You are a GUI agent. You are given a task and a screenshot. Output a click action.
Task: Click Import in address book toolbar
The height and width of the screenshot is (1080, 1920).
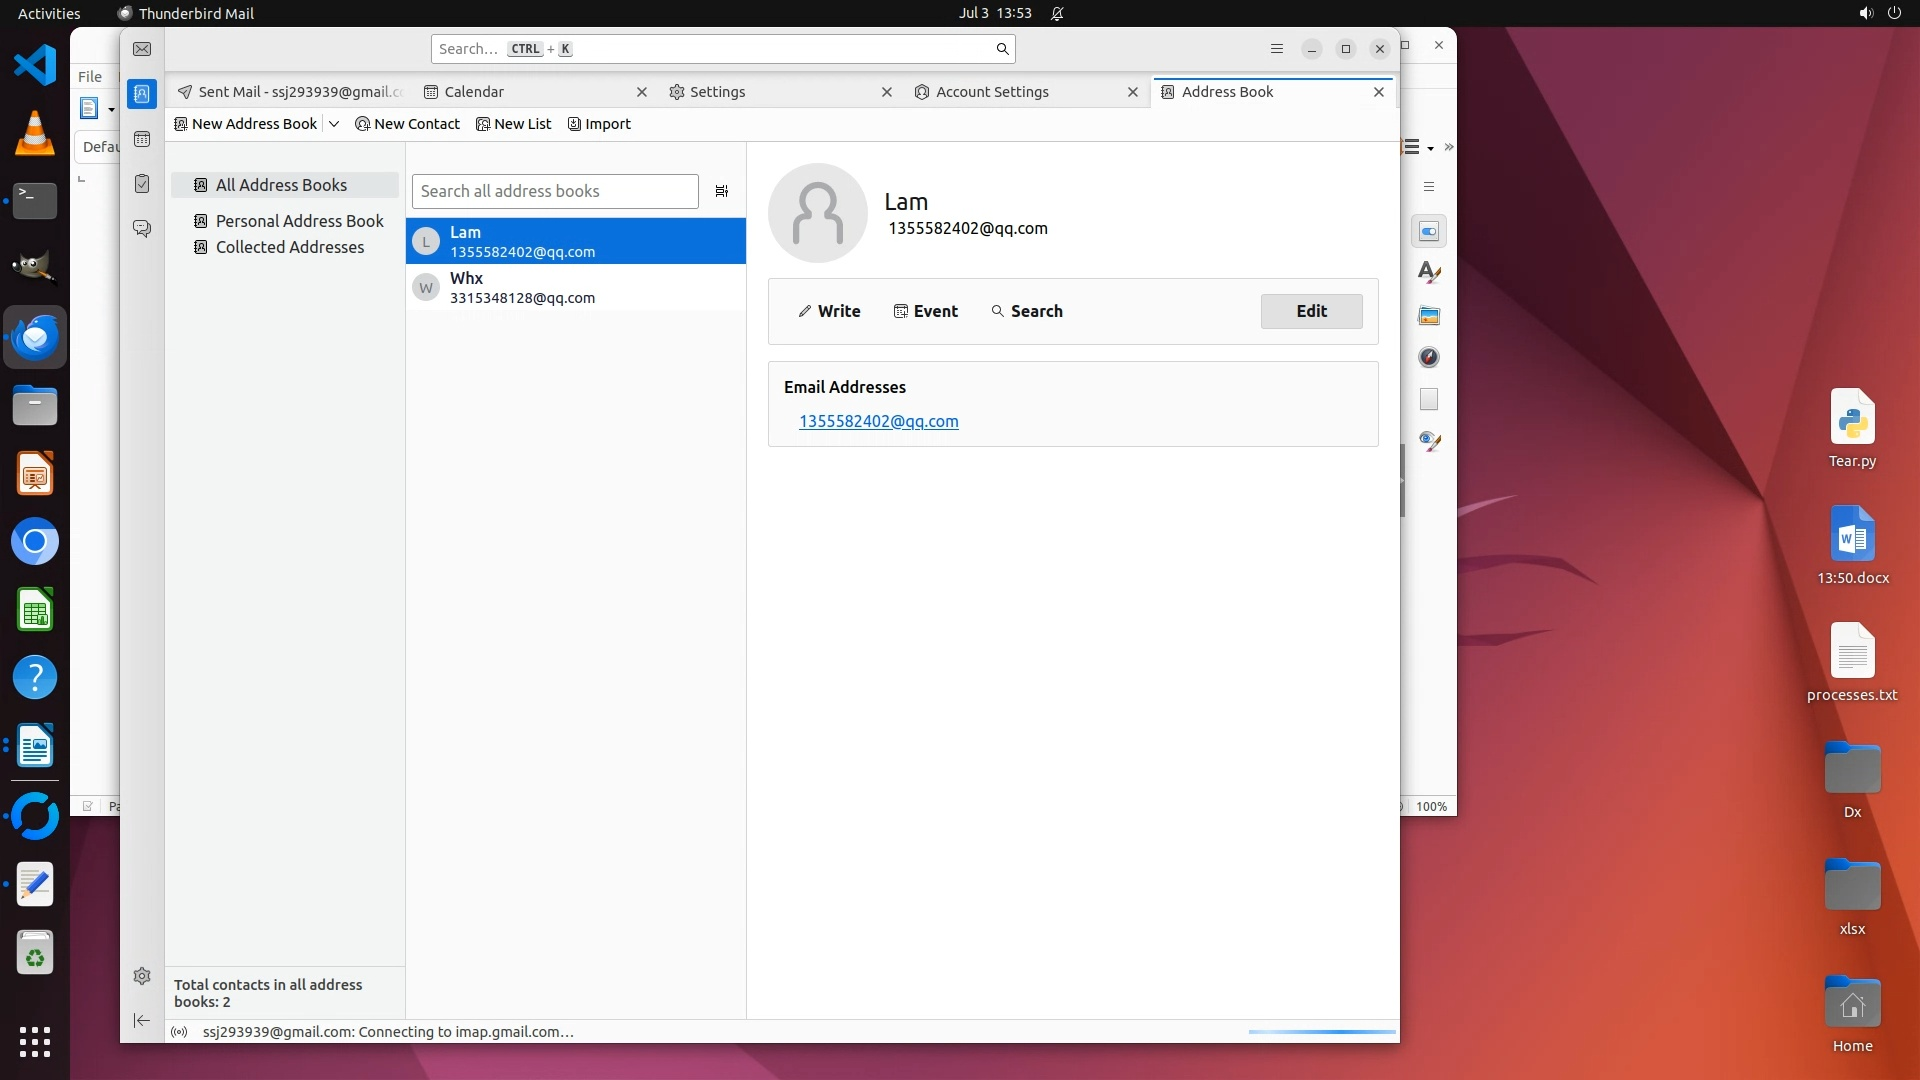click(599, 124)
